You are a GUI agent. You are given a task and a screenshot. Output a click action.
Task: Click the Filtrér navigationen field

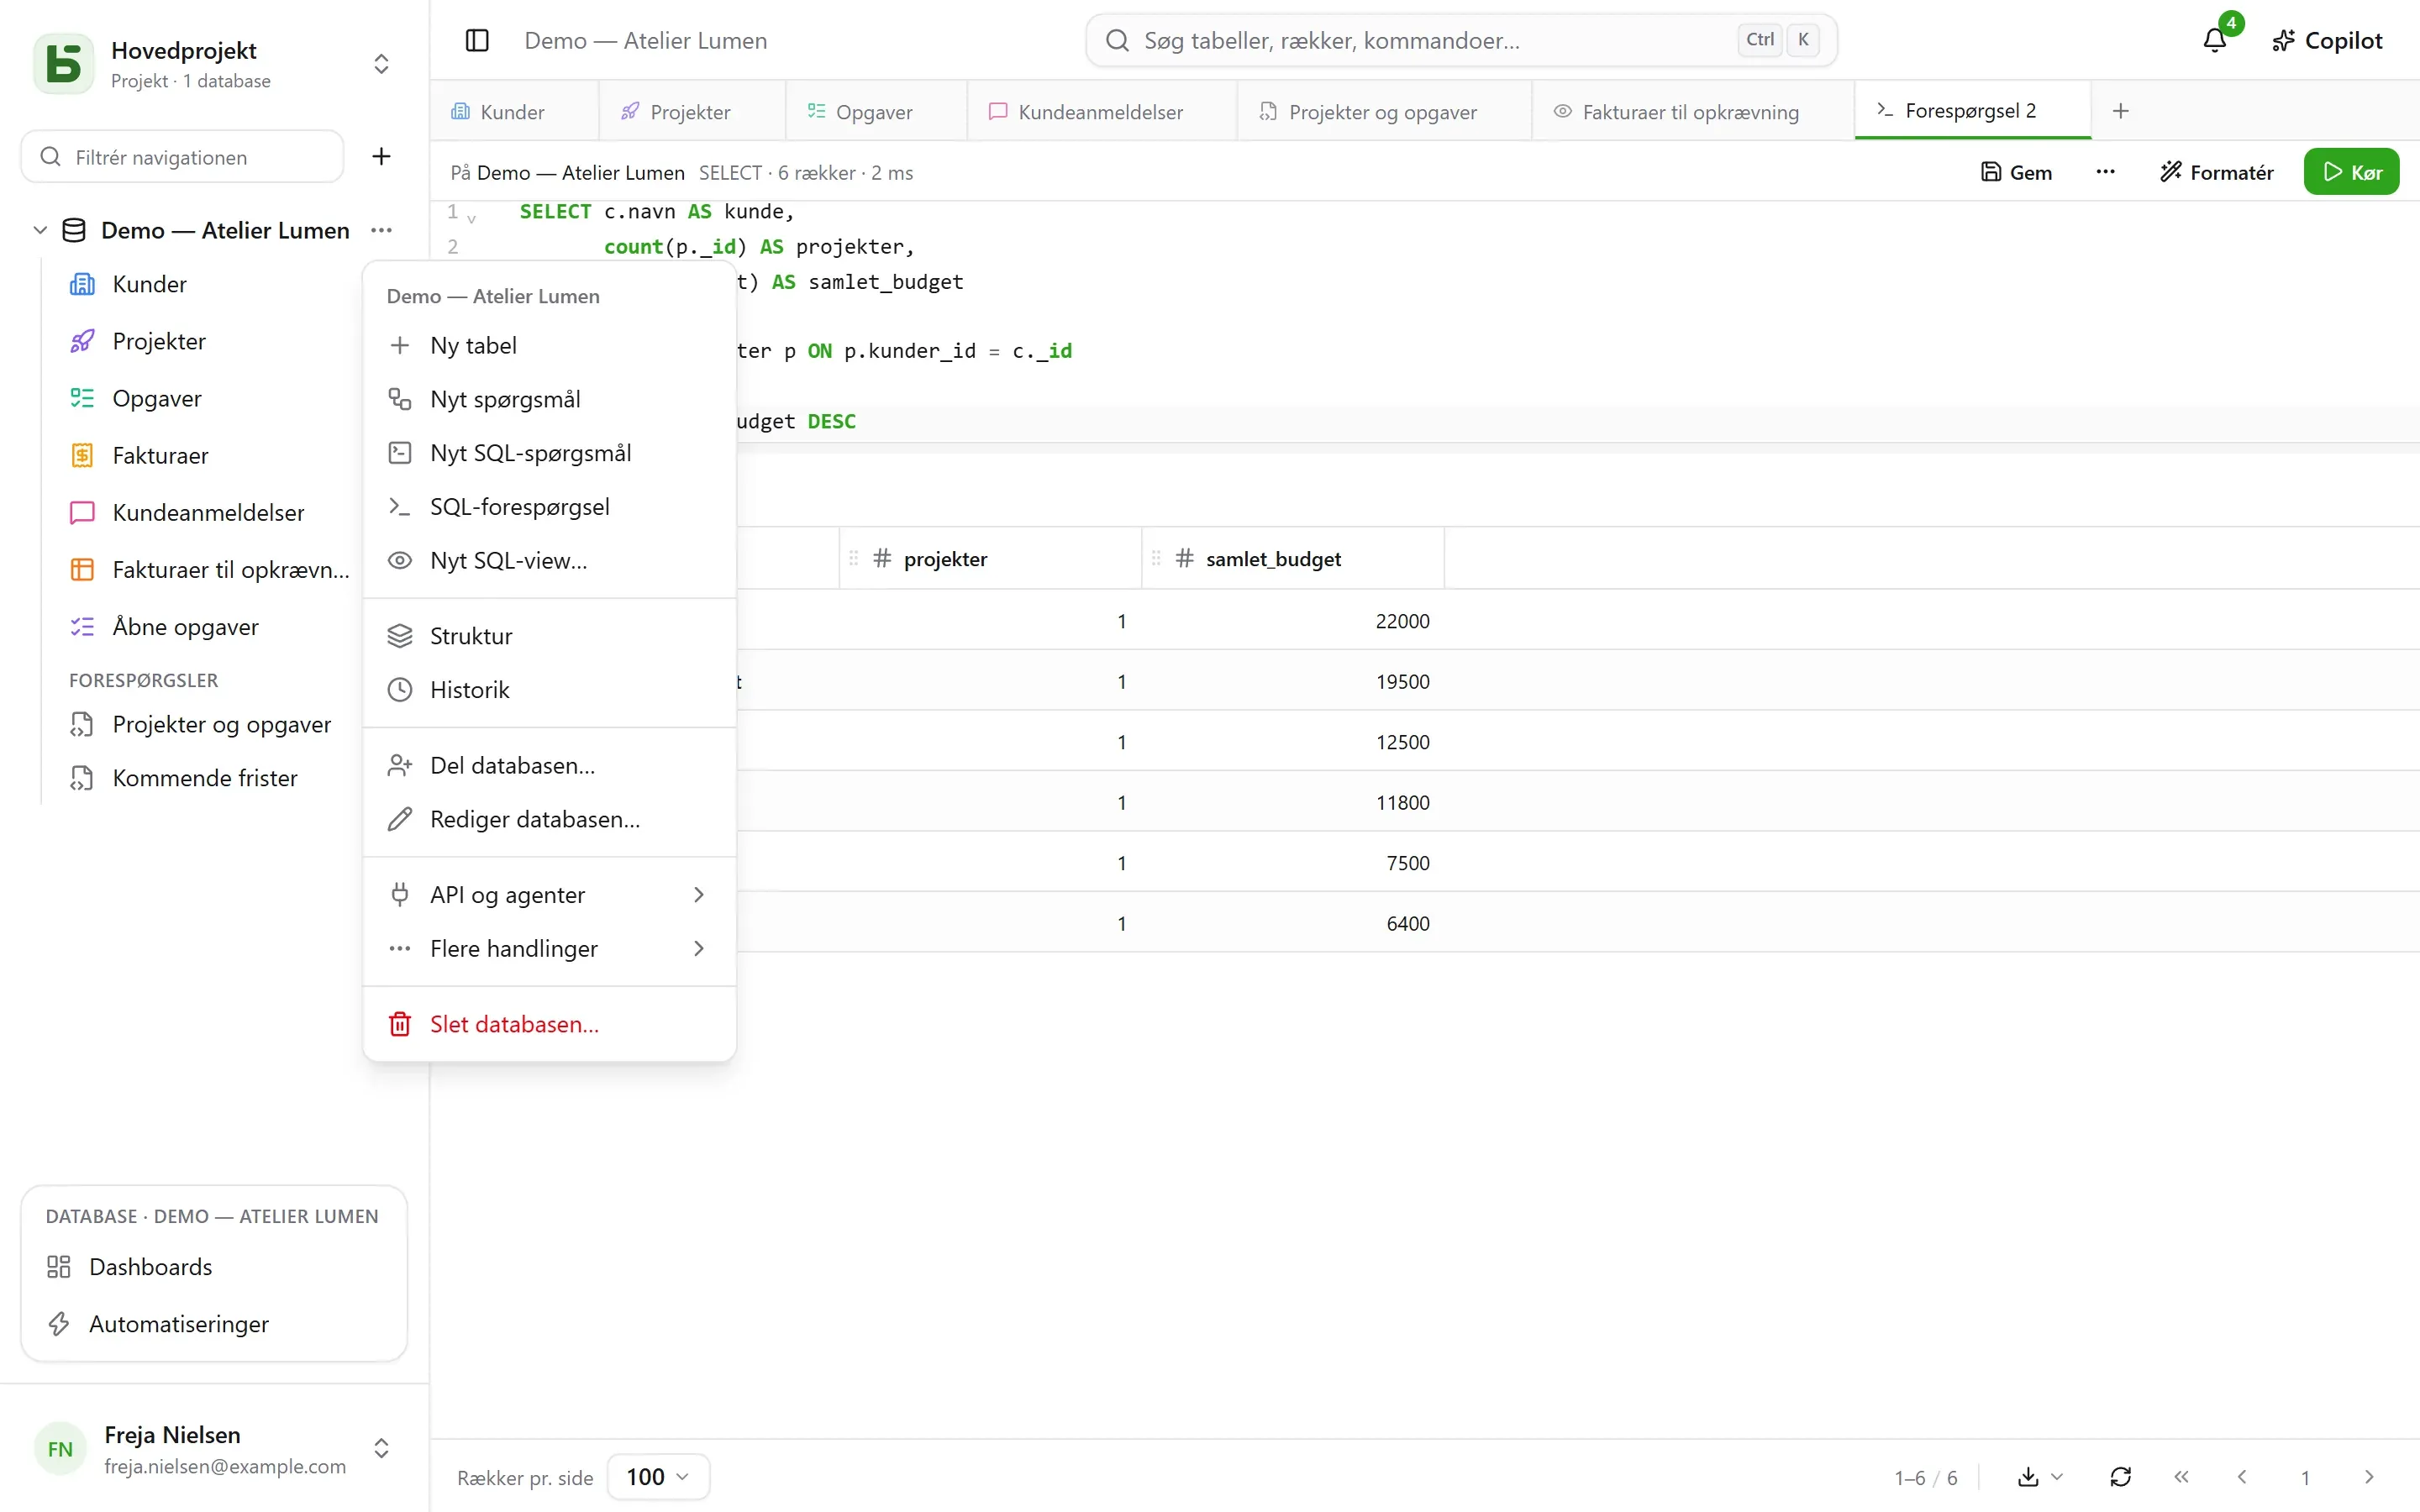click(x=183, y=157)
